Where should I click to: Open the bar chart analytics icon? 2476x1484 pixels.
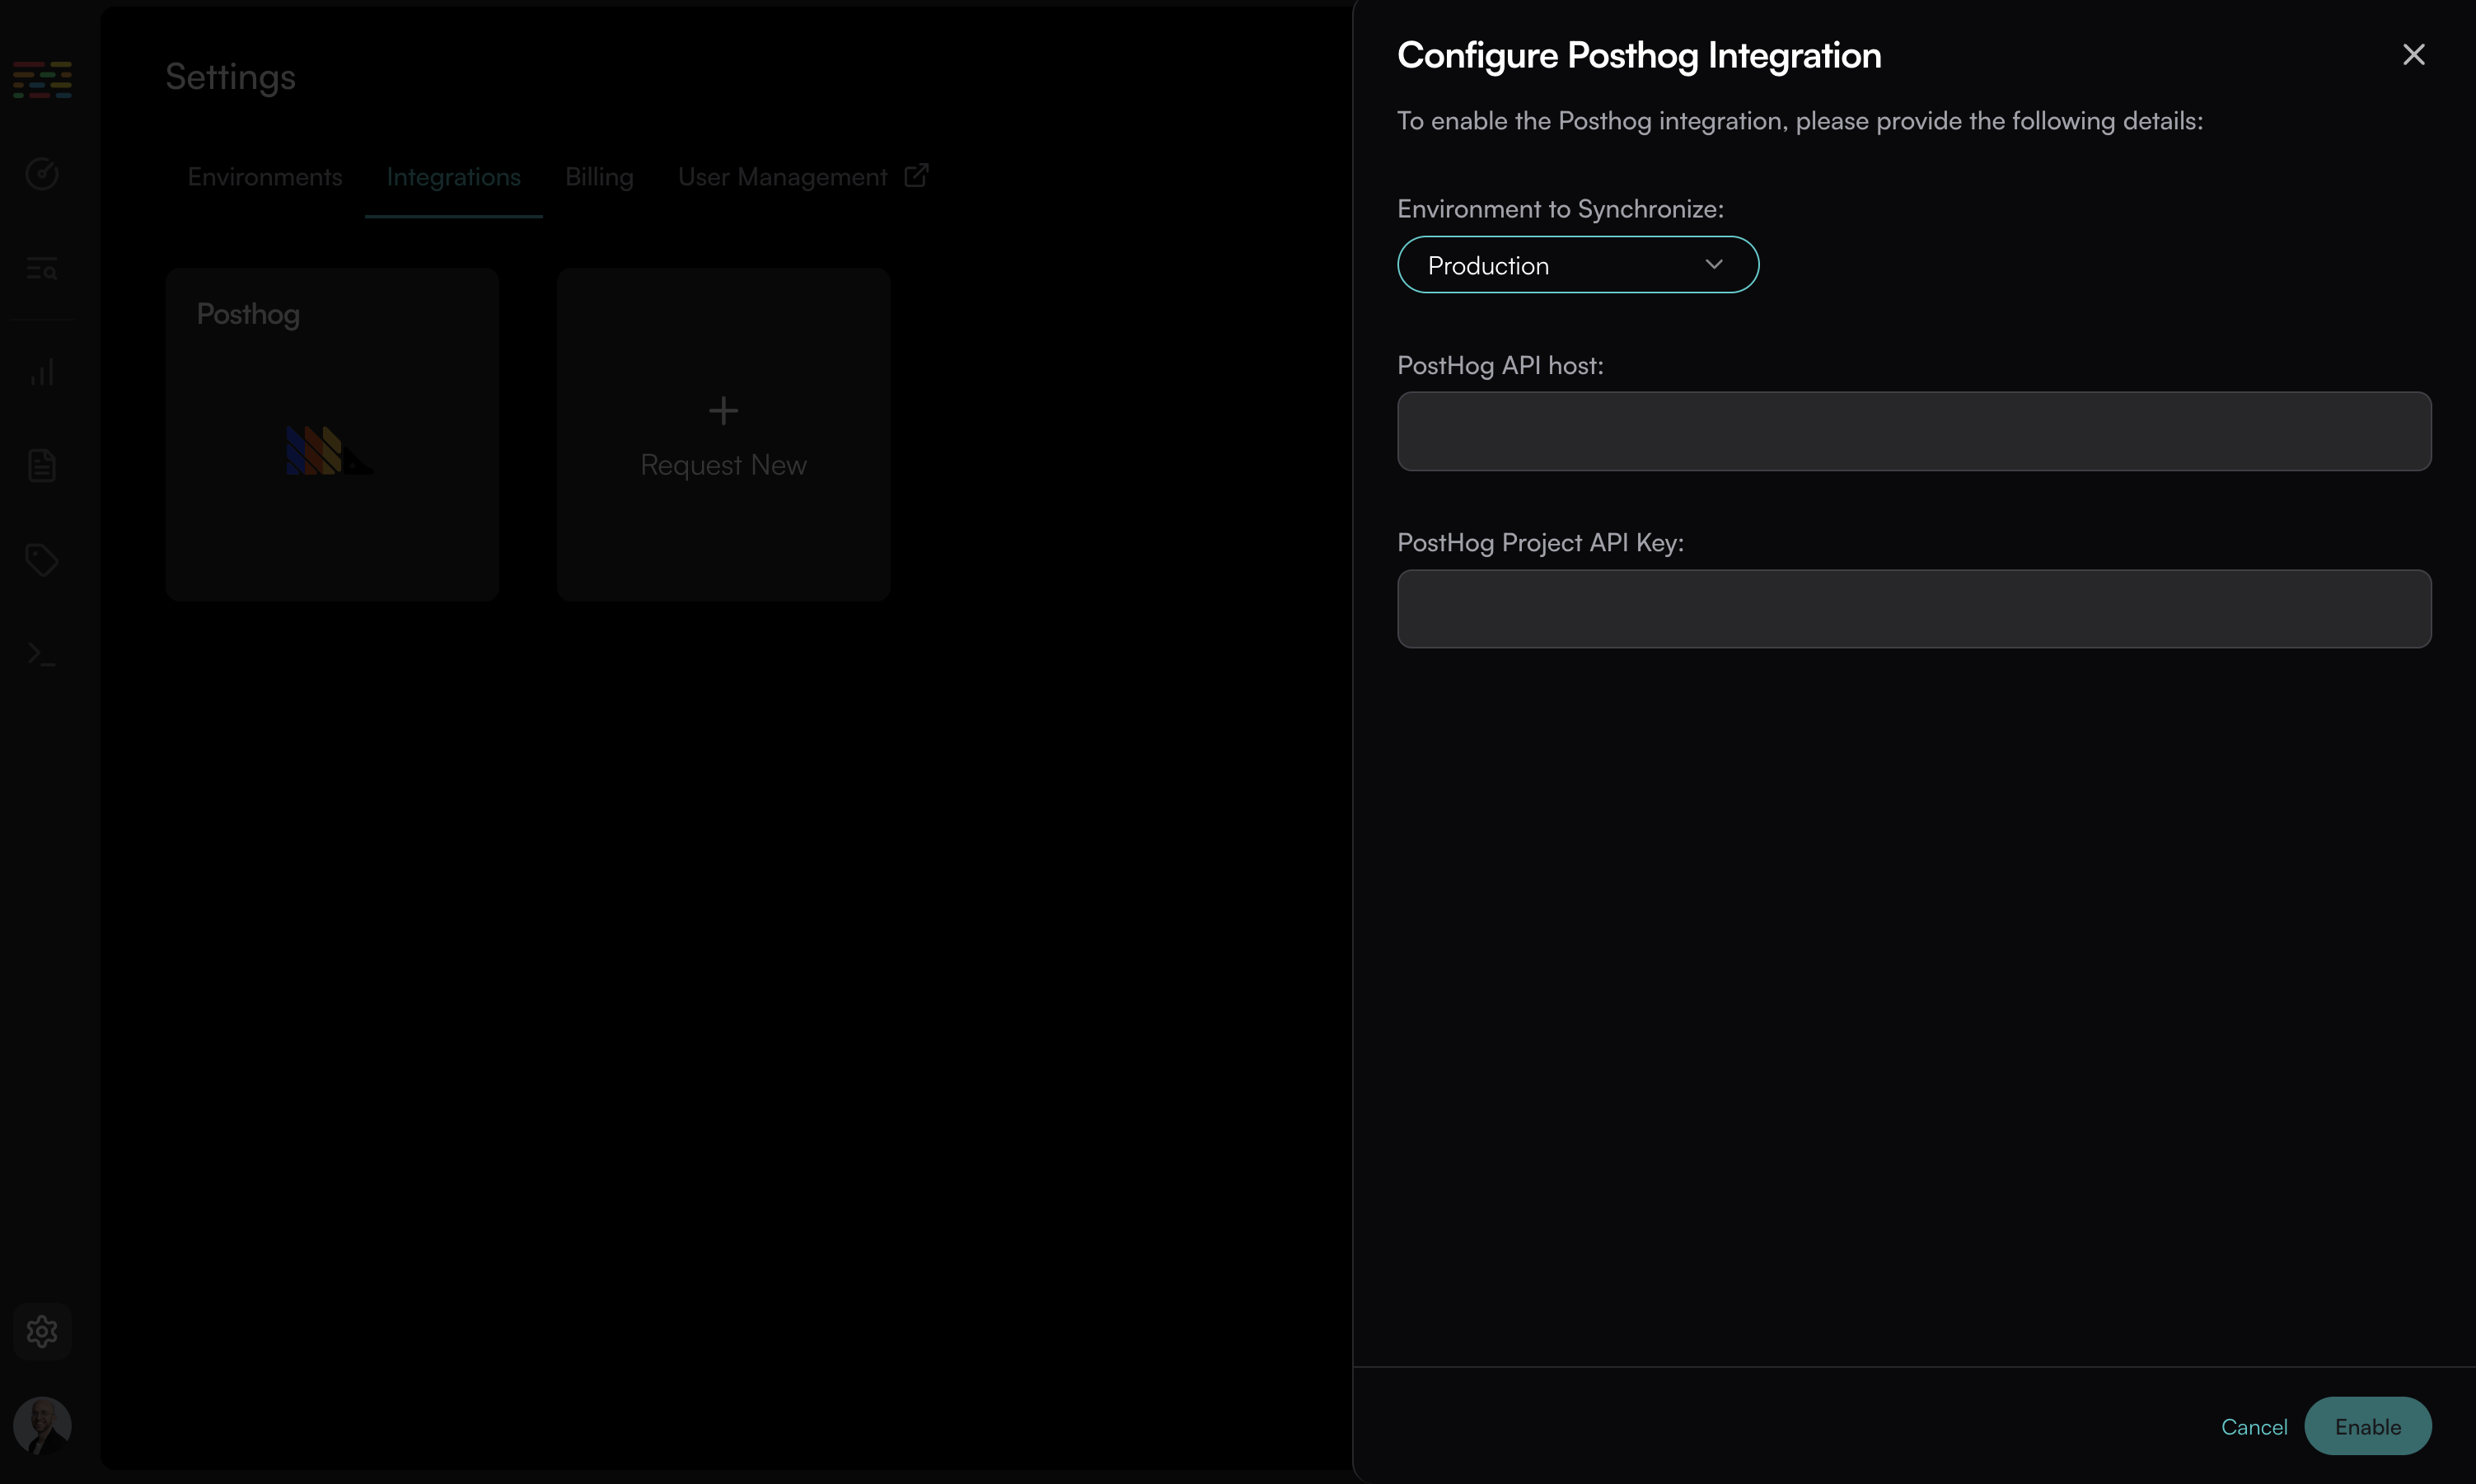point(42,372)
